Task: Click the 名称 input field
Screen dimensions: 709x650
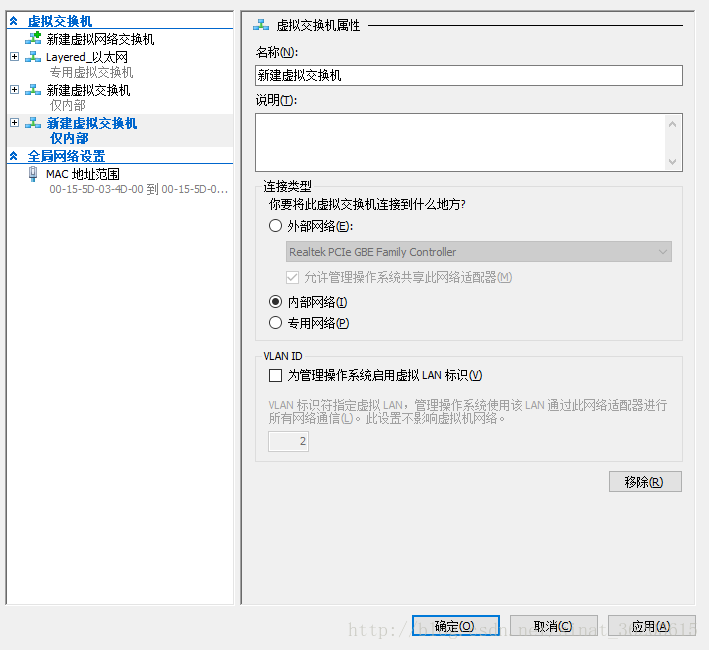Action: tap(468, 75)
